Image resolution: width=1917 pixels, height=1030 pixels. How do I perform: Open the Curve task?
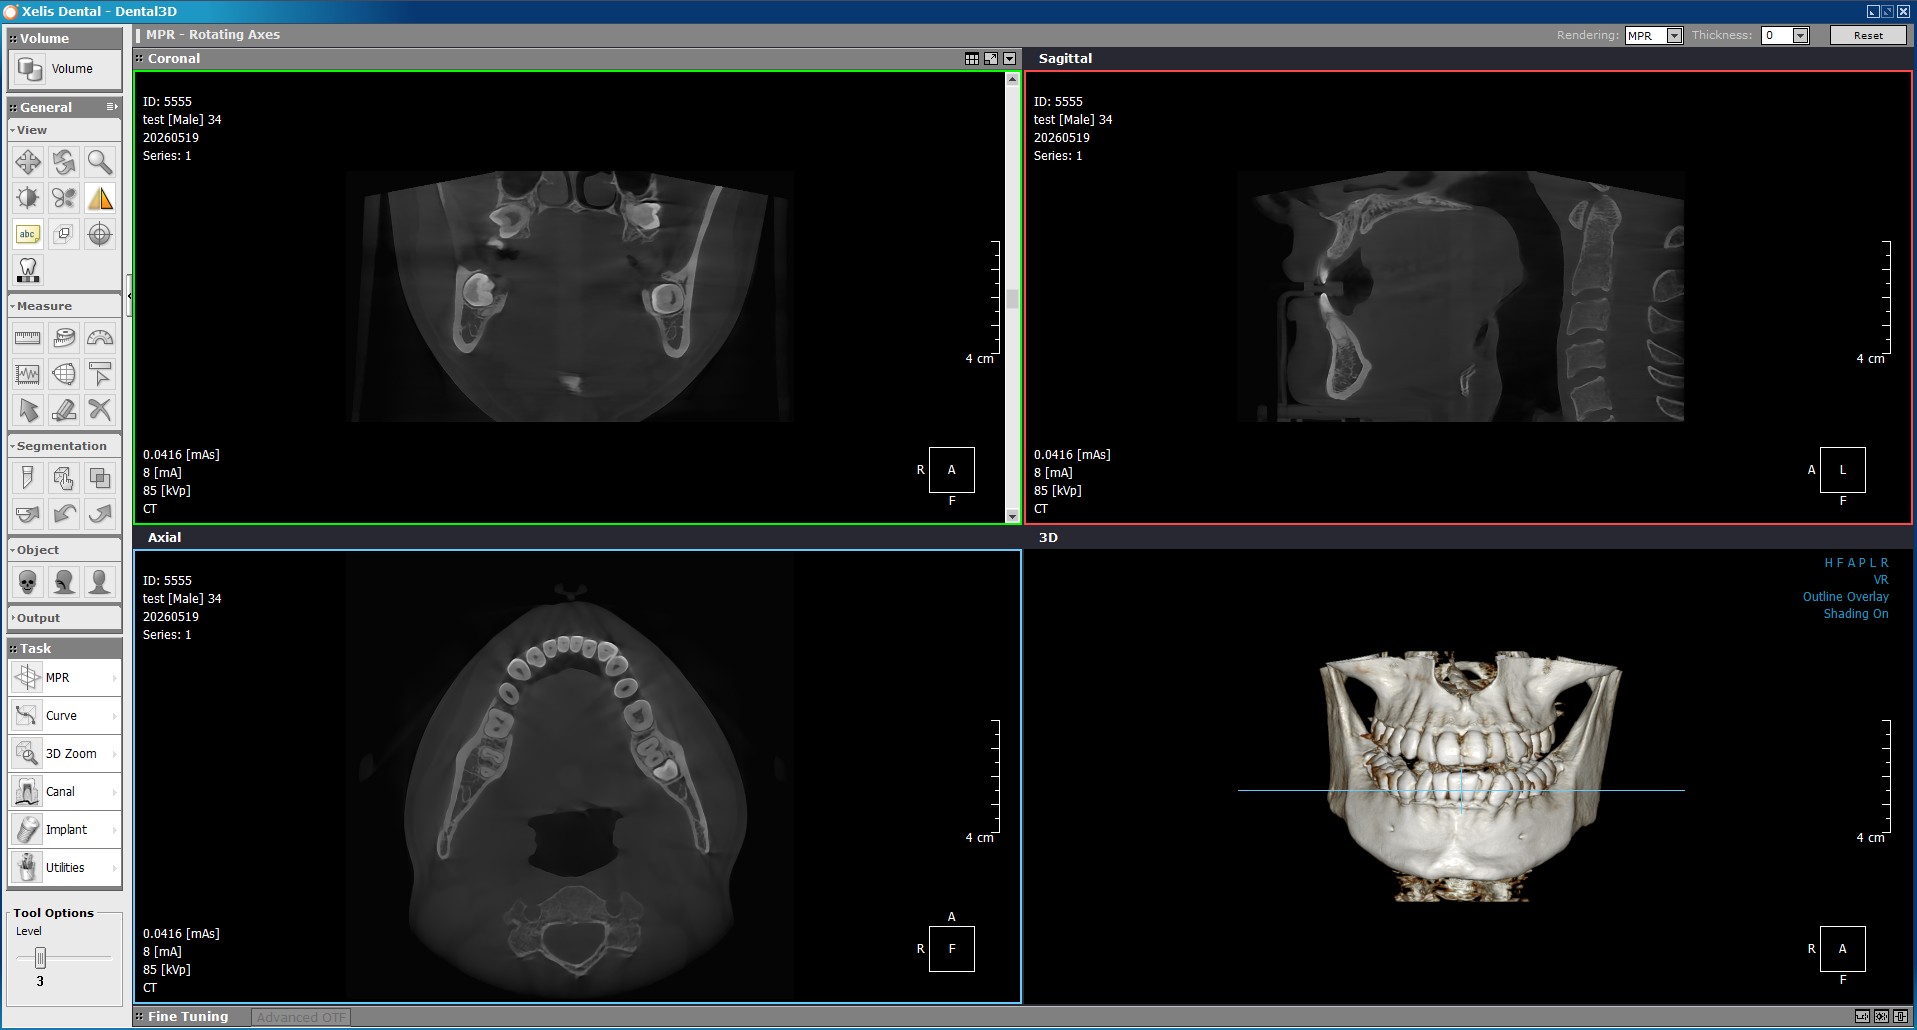pos(64,716)
